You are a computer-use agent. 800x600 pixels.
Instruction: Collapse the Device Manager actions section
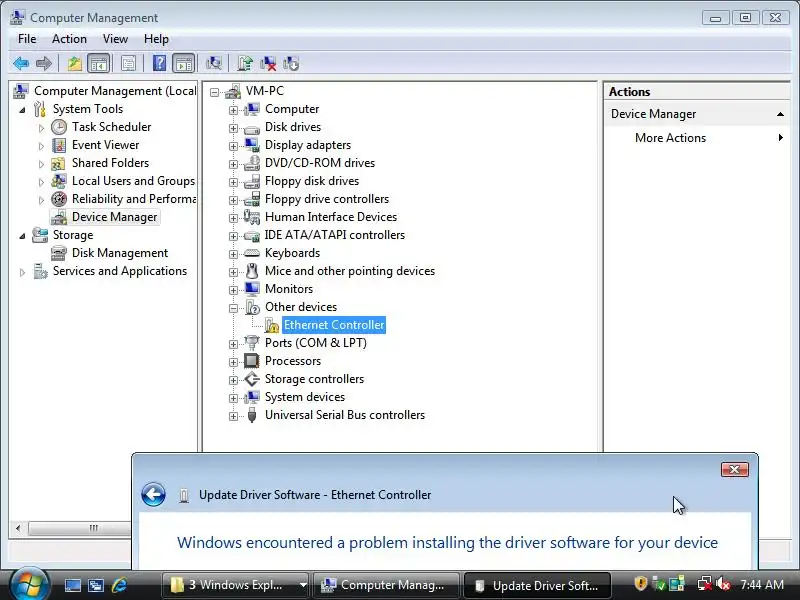tap(780, 114)
